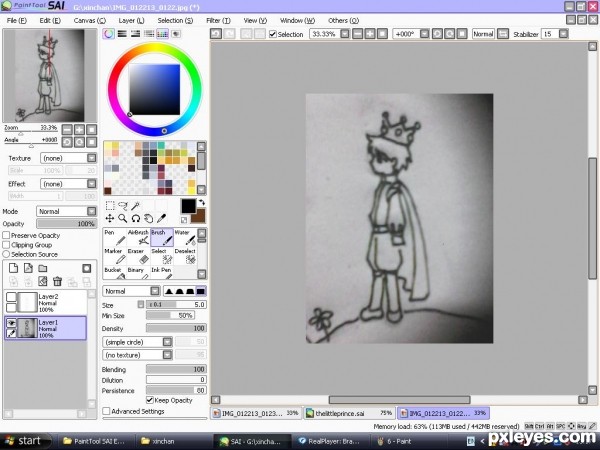The height and width of the screenshot is (450, 600).
Task: Switch to IMG_012213_0123 document tab
Action: [256, 413]
